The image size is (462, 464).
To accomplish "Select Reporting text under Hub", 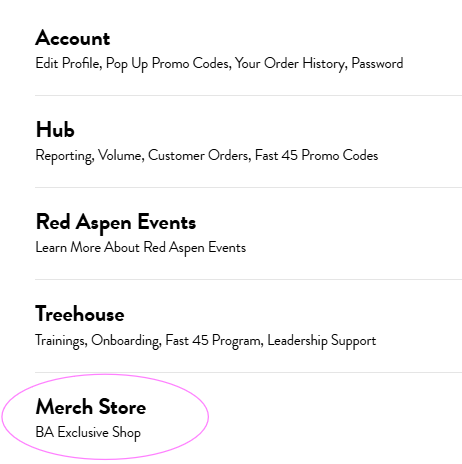I will (x=65, y=156).
